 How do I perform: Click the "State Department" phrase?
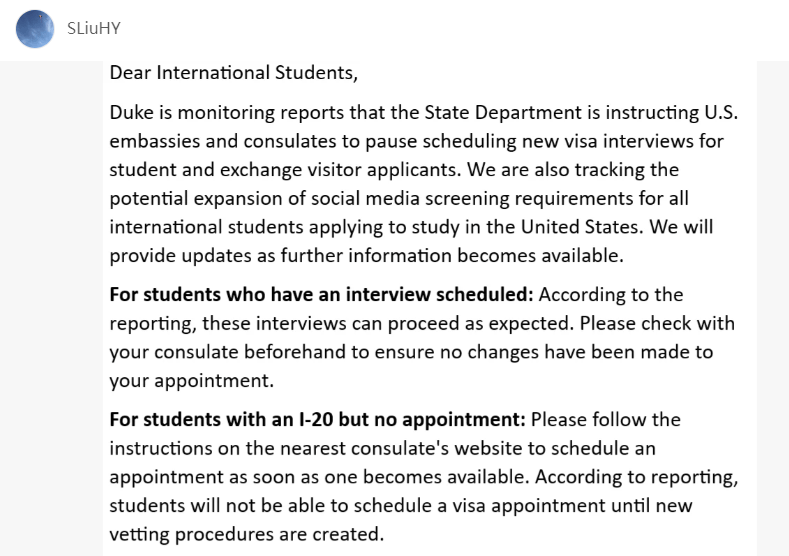pyautogui.click(x=503, y=112)
